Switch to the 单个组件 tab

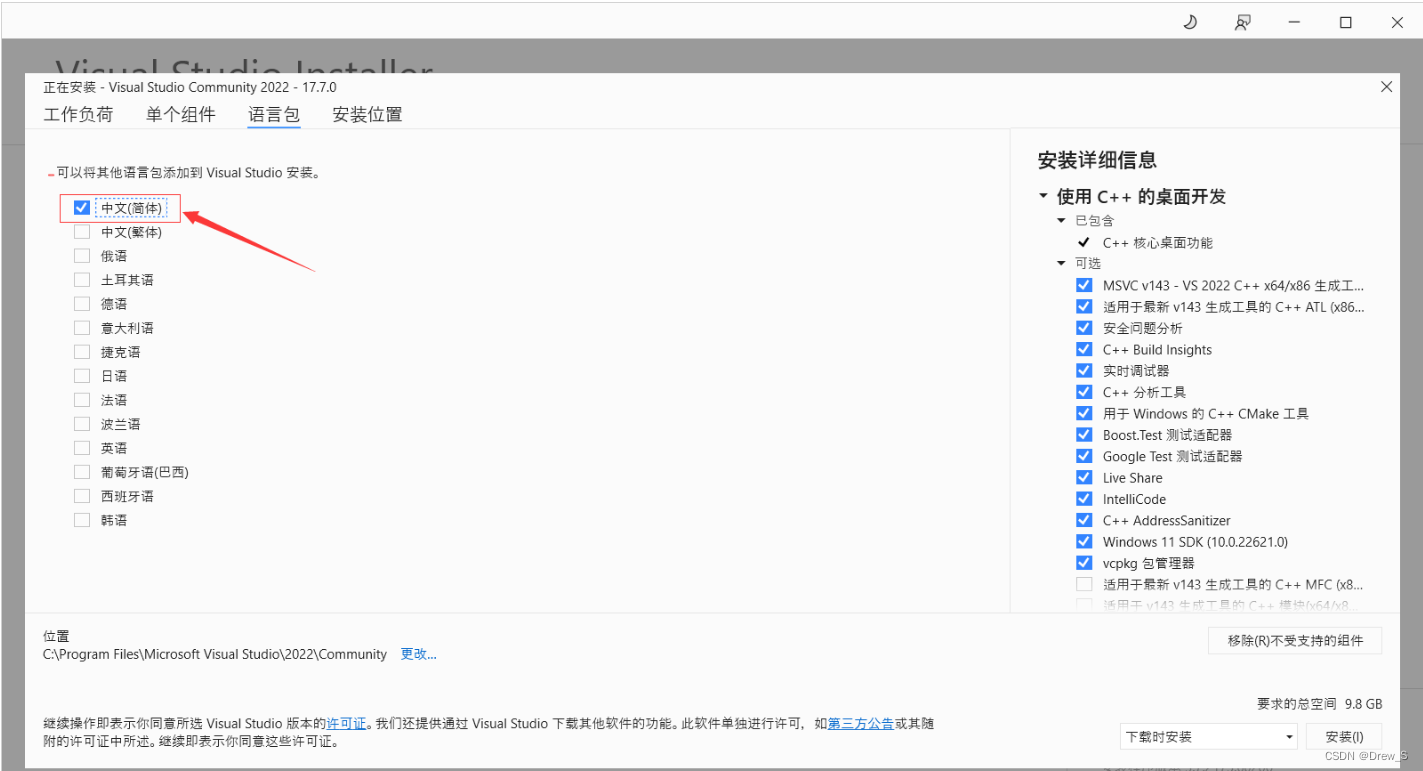tap(181, 115)
